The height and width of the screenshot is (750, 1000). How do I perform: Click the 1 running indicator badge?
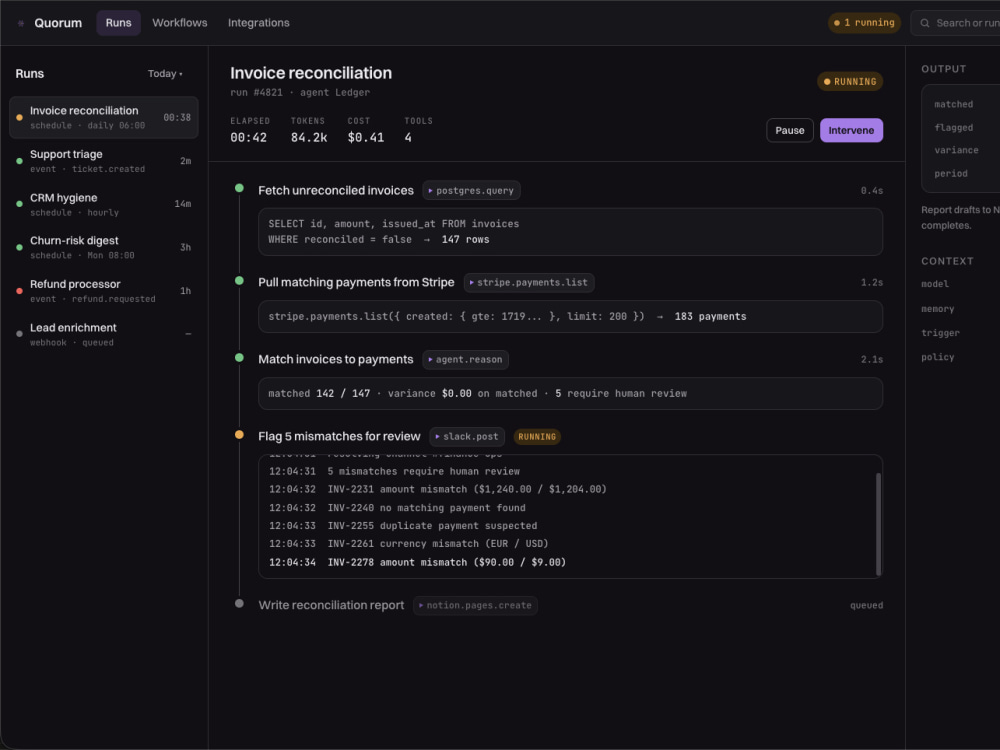[864, 23]
